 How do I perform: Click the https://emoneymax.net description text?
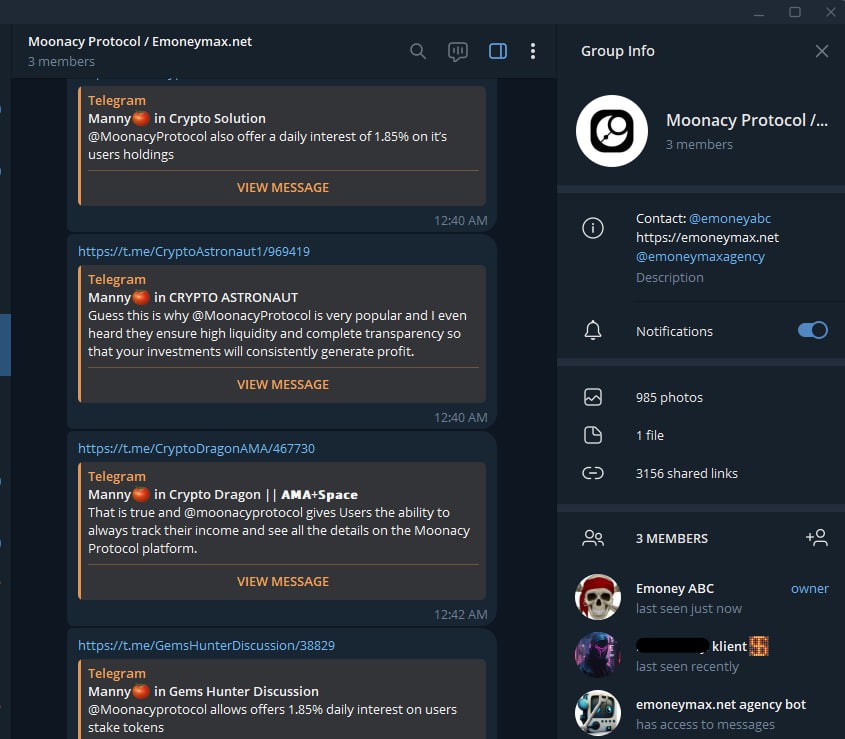707,237
